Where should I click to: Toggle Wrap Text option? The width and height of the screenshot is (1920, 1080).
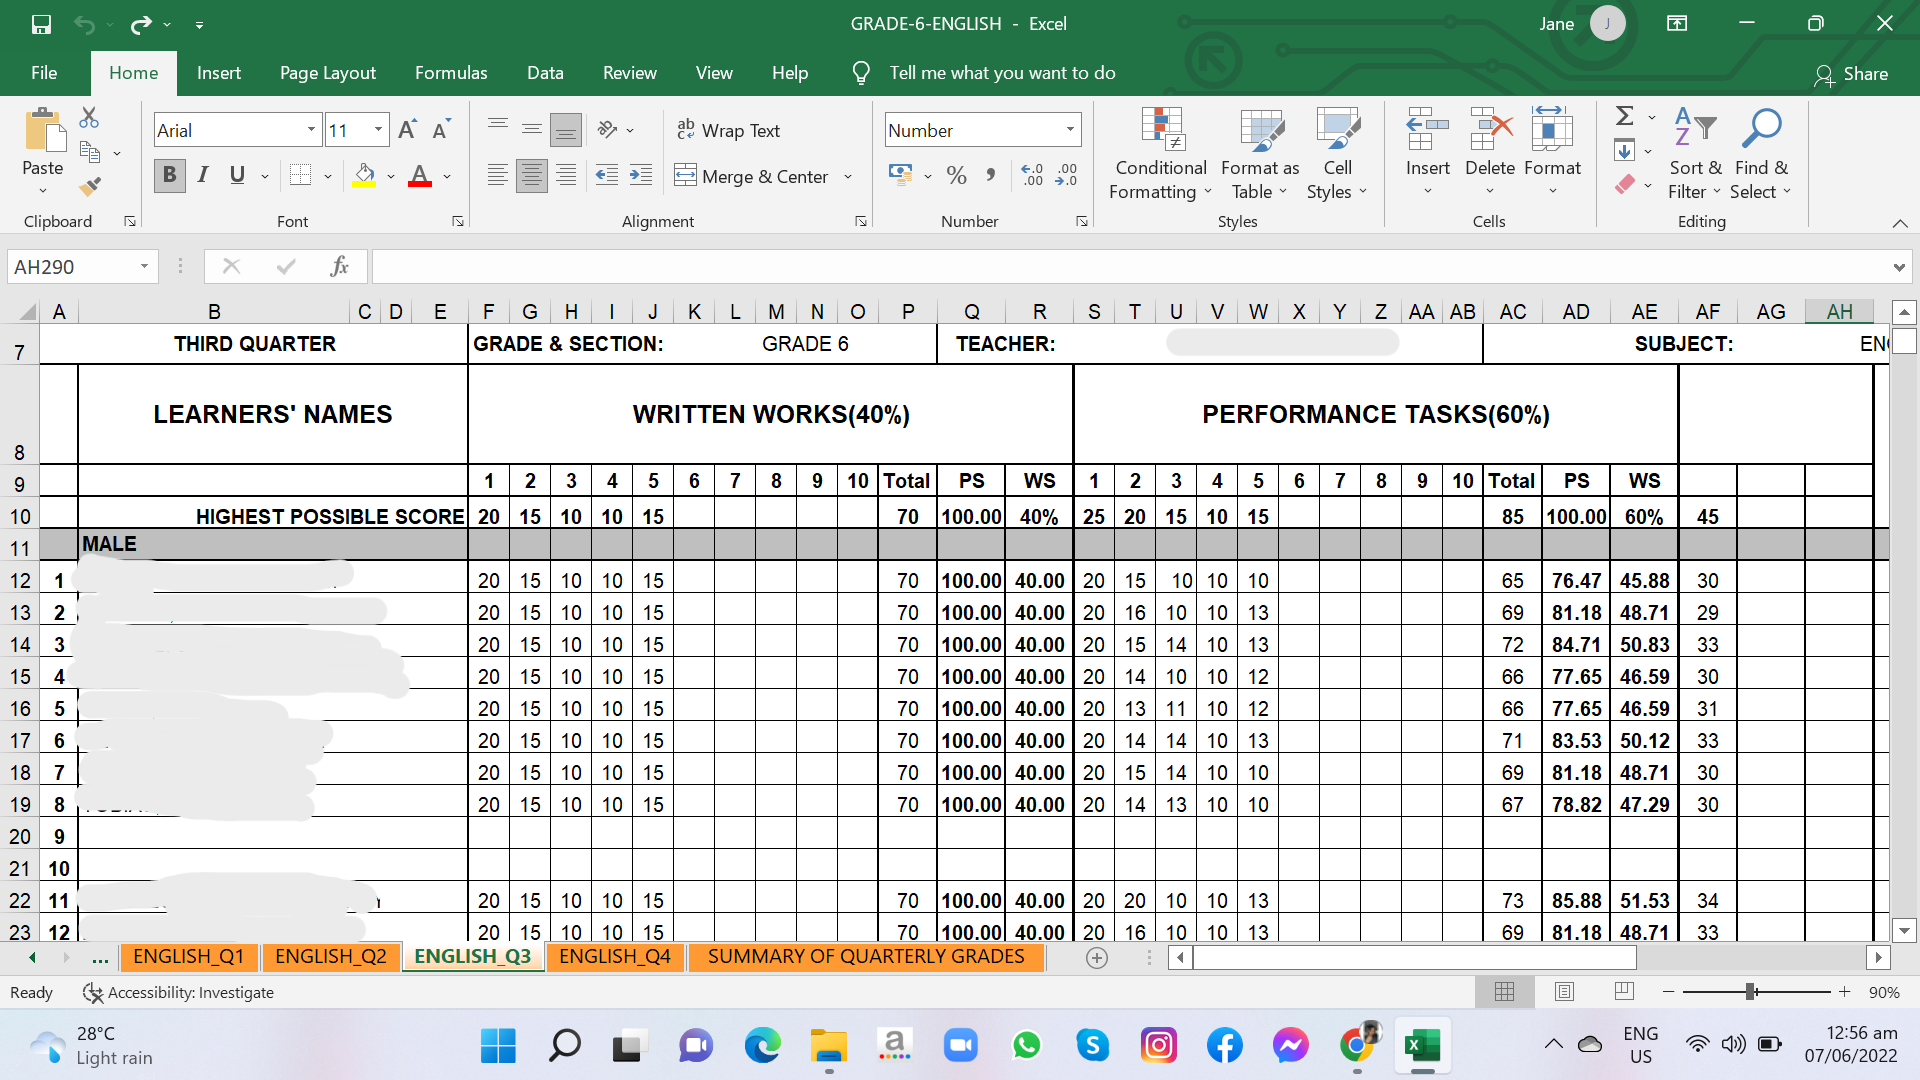click(x=728, y=130)
